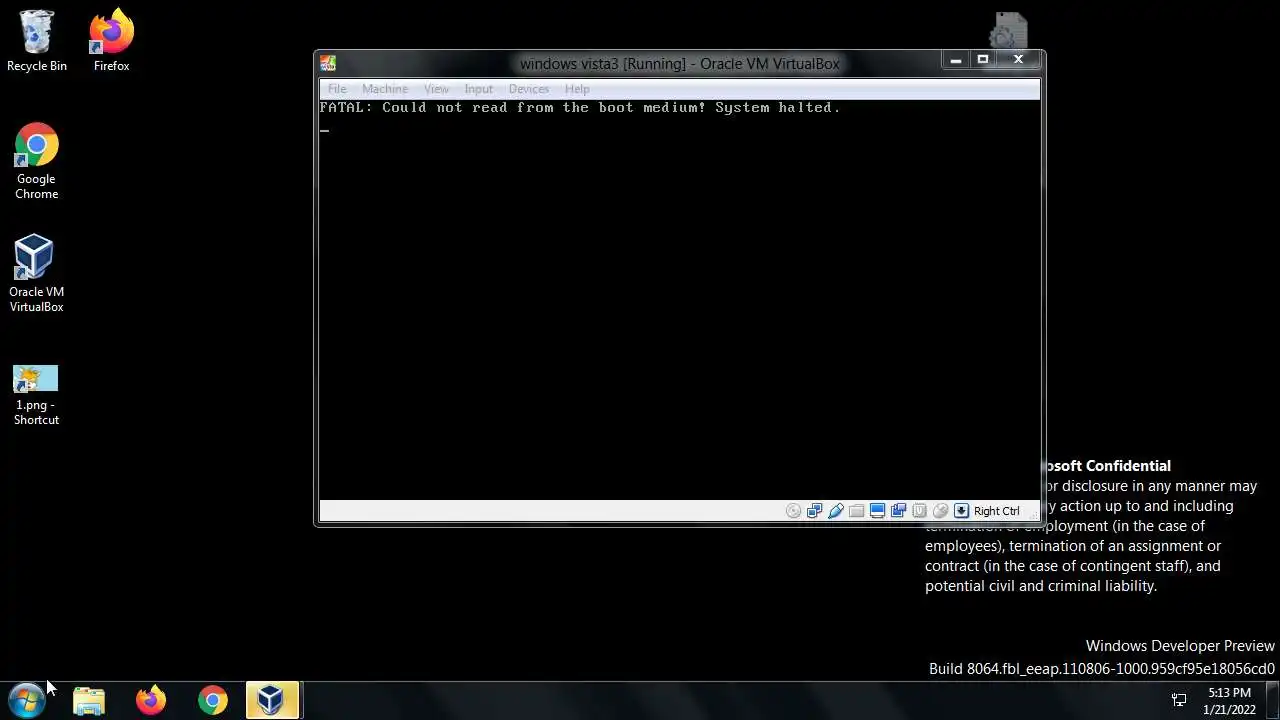Select the 1.png shortcut on desktop
This screenshot has width=1280, height=720.
(x=37, y=395)
